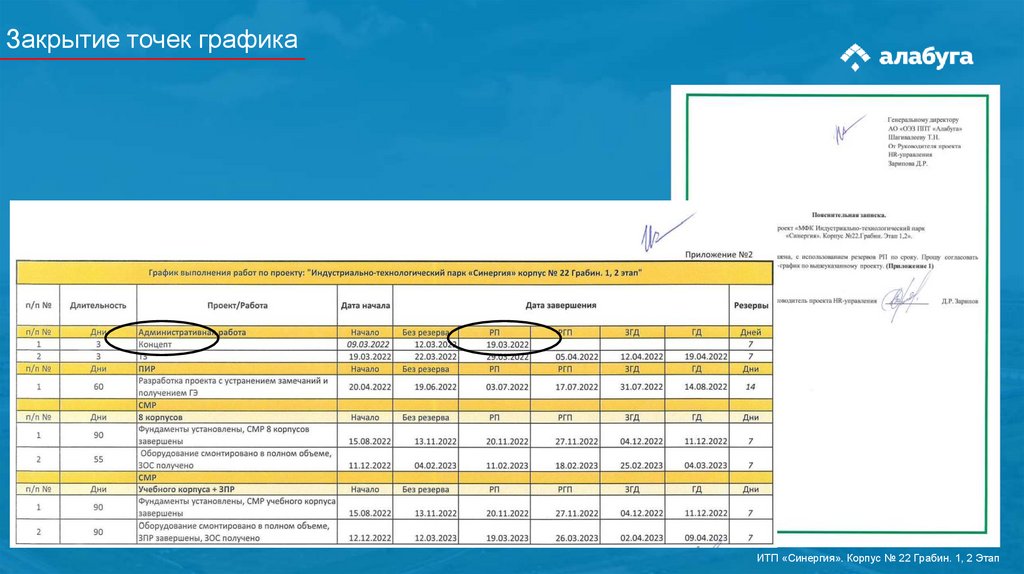Select the slide title "Закрытие точек графика"

point(152,40)
